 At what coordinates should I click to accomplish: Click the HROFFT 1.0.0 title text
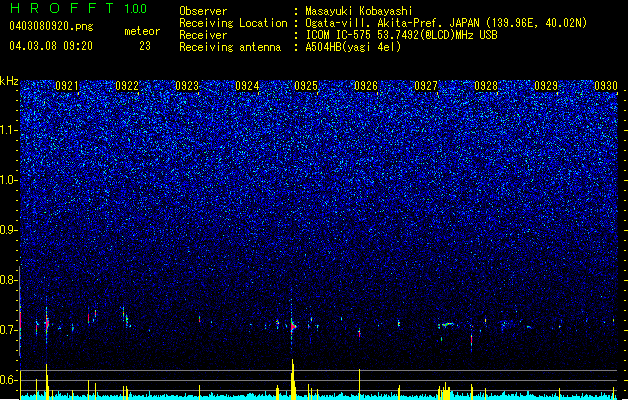point(79,8)
